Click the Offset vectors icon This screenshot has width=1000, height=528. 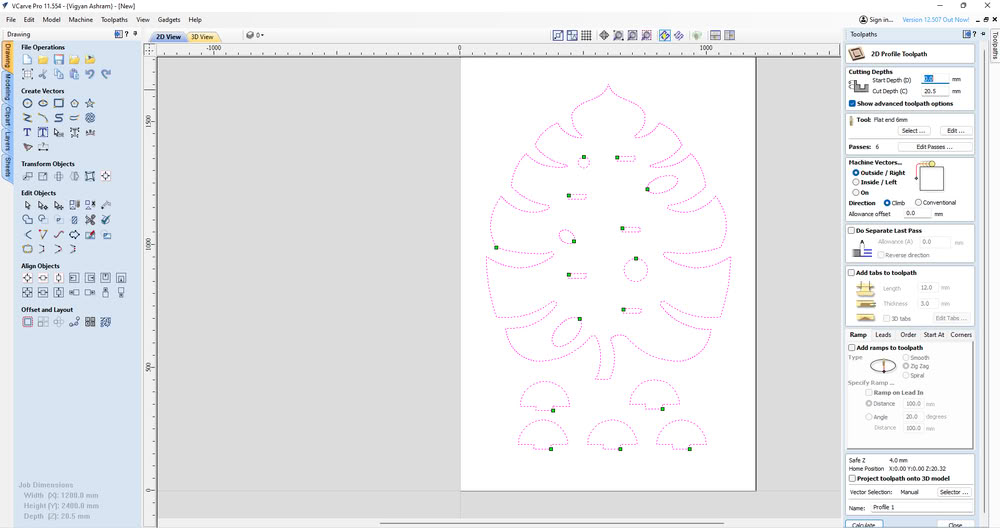tap(27, 322)
